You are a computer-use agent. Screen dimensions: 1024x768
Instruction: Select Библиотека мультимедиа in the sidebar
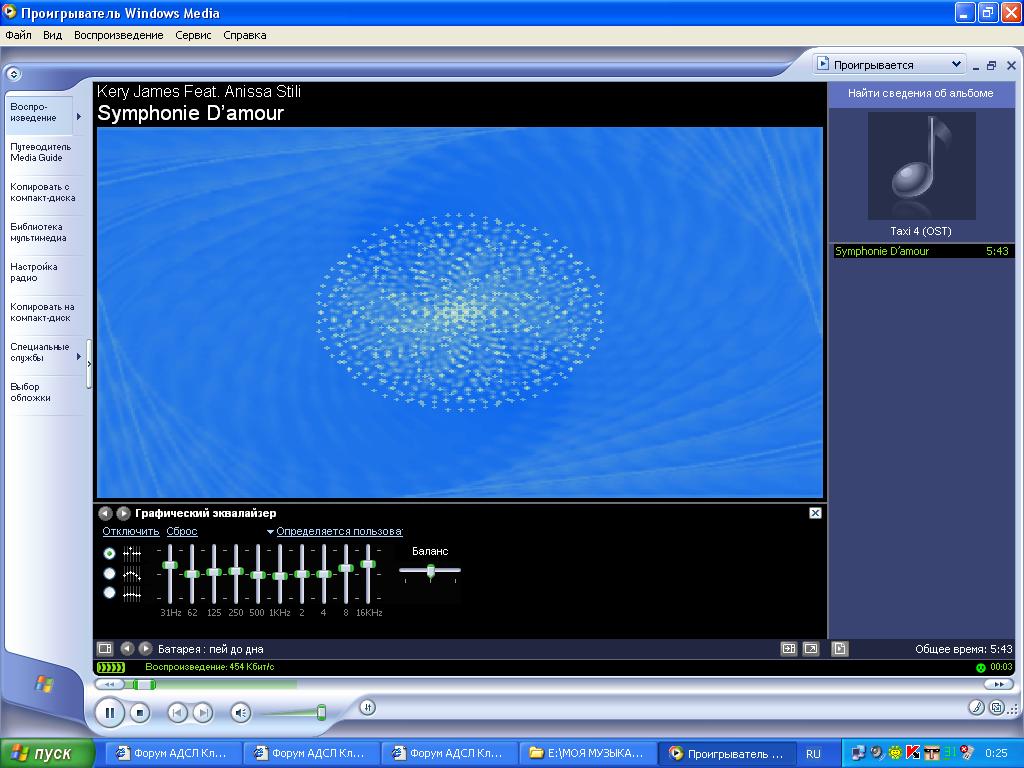click(x=39, y=232)
